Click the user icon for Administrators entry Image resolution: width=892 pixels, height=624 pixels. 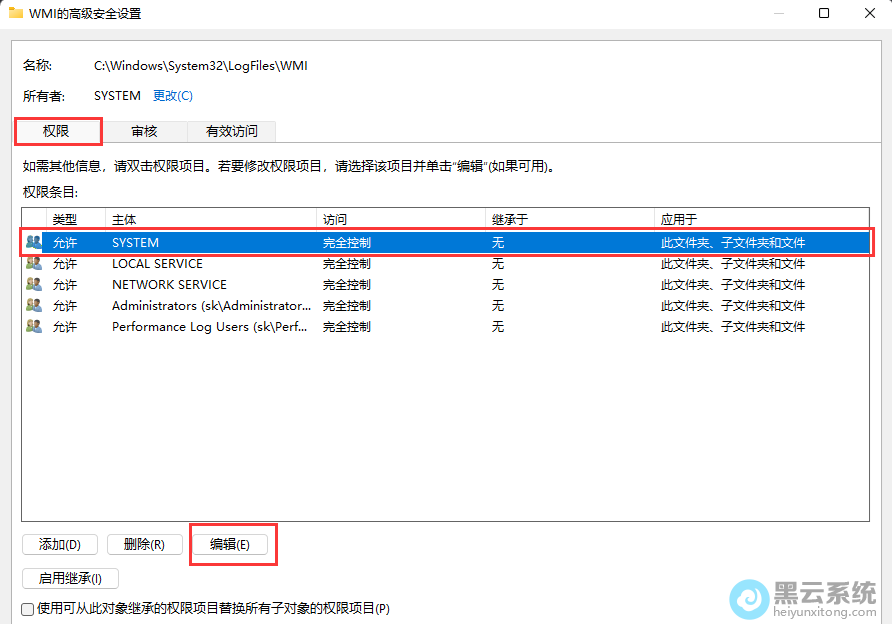(x=34, y=306)
